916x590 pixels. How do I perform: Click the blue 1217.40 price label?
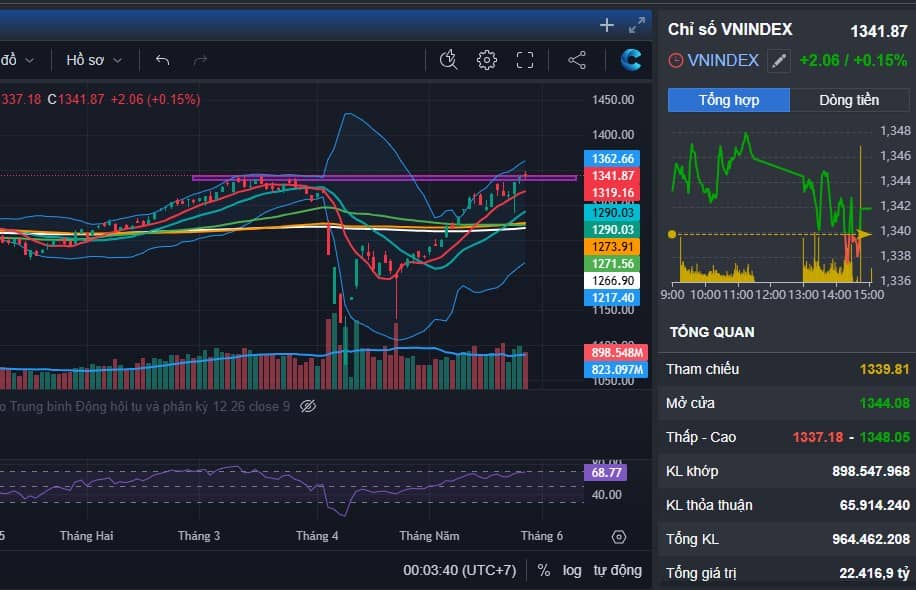tap(612, 297)
